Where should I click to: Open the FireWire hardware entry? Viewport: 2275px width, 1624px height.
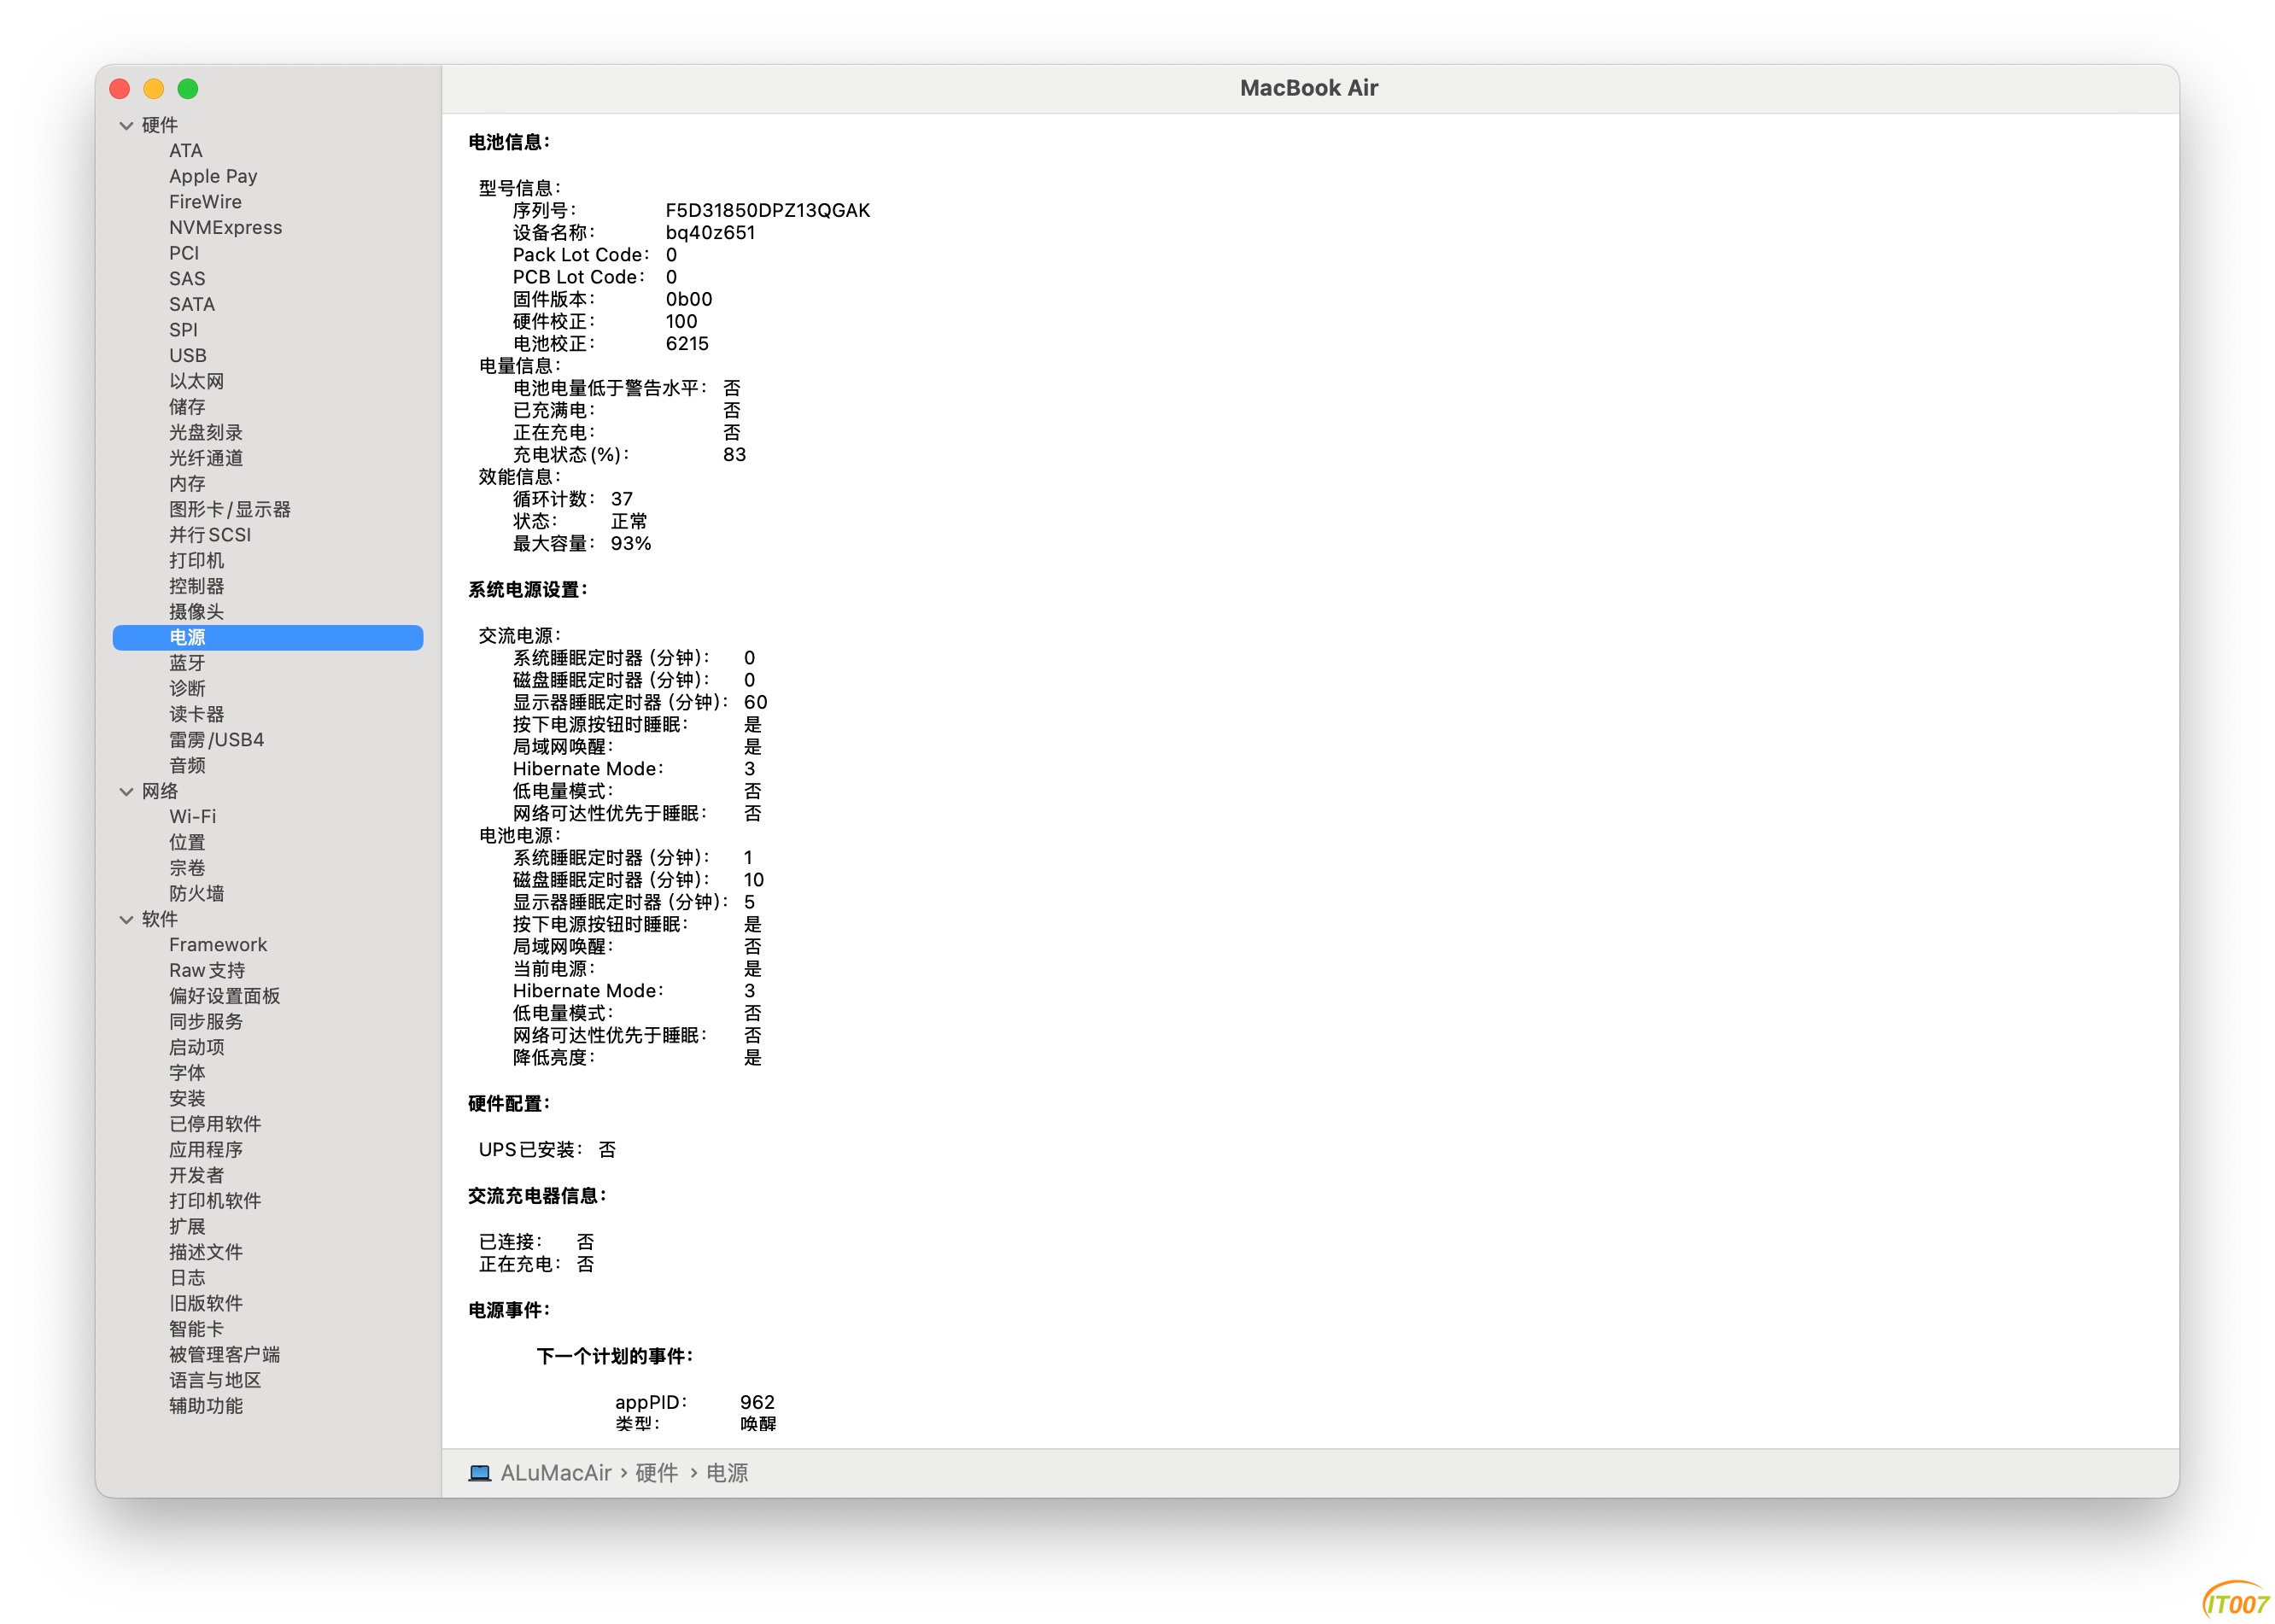pos(205,202)
